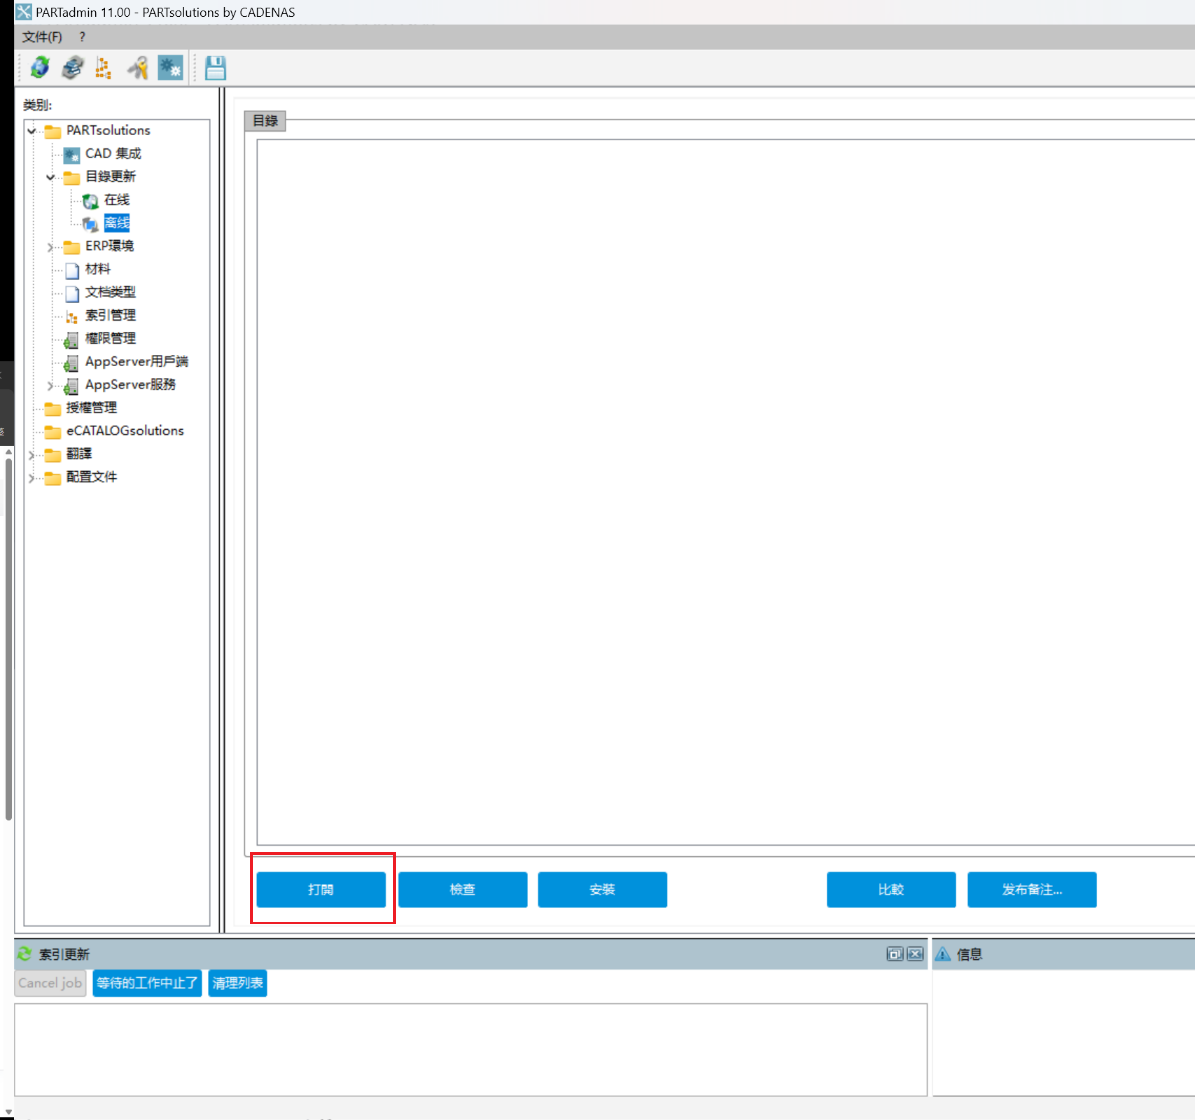The image size is (1195, 1120).
Task: Click the 授權管理 folder icon
Action: click(53, 408)
